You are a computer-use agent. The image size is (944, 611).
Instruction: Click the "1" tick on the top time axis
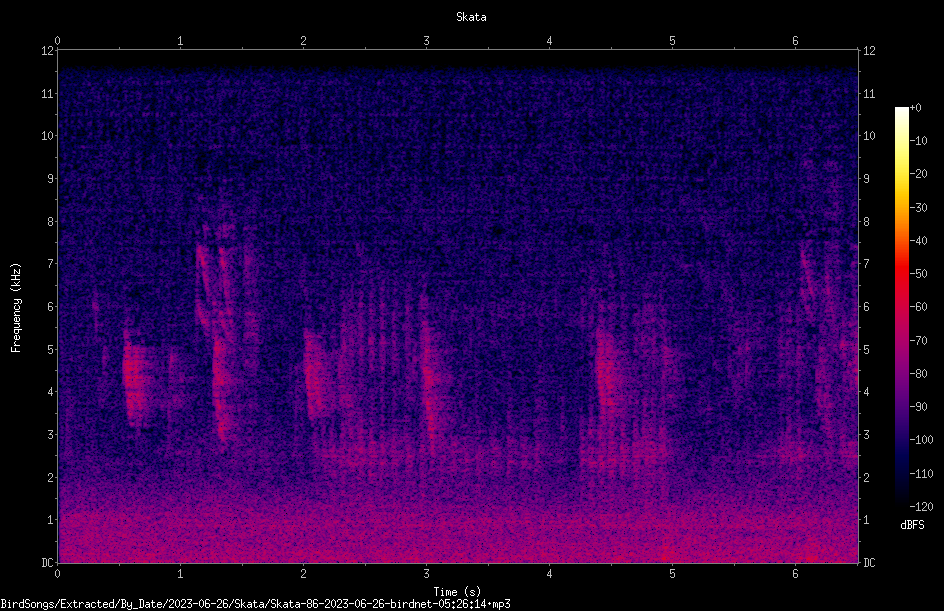[180, 41]
